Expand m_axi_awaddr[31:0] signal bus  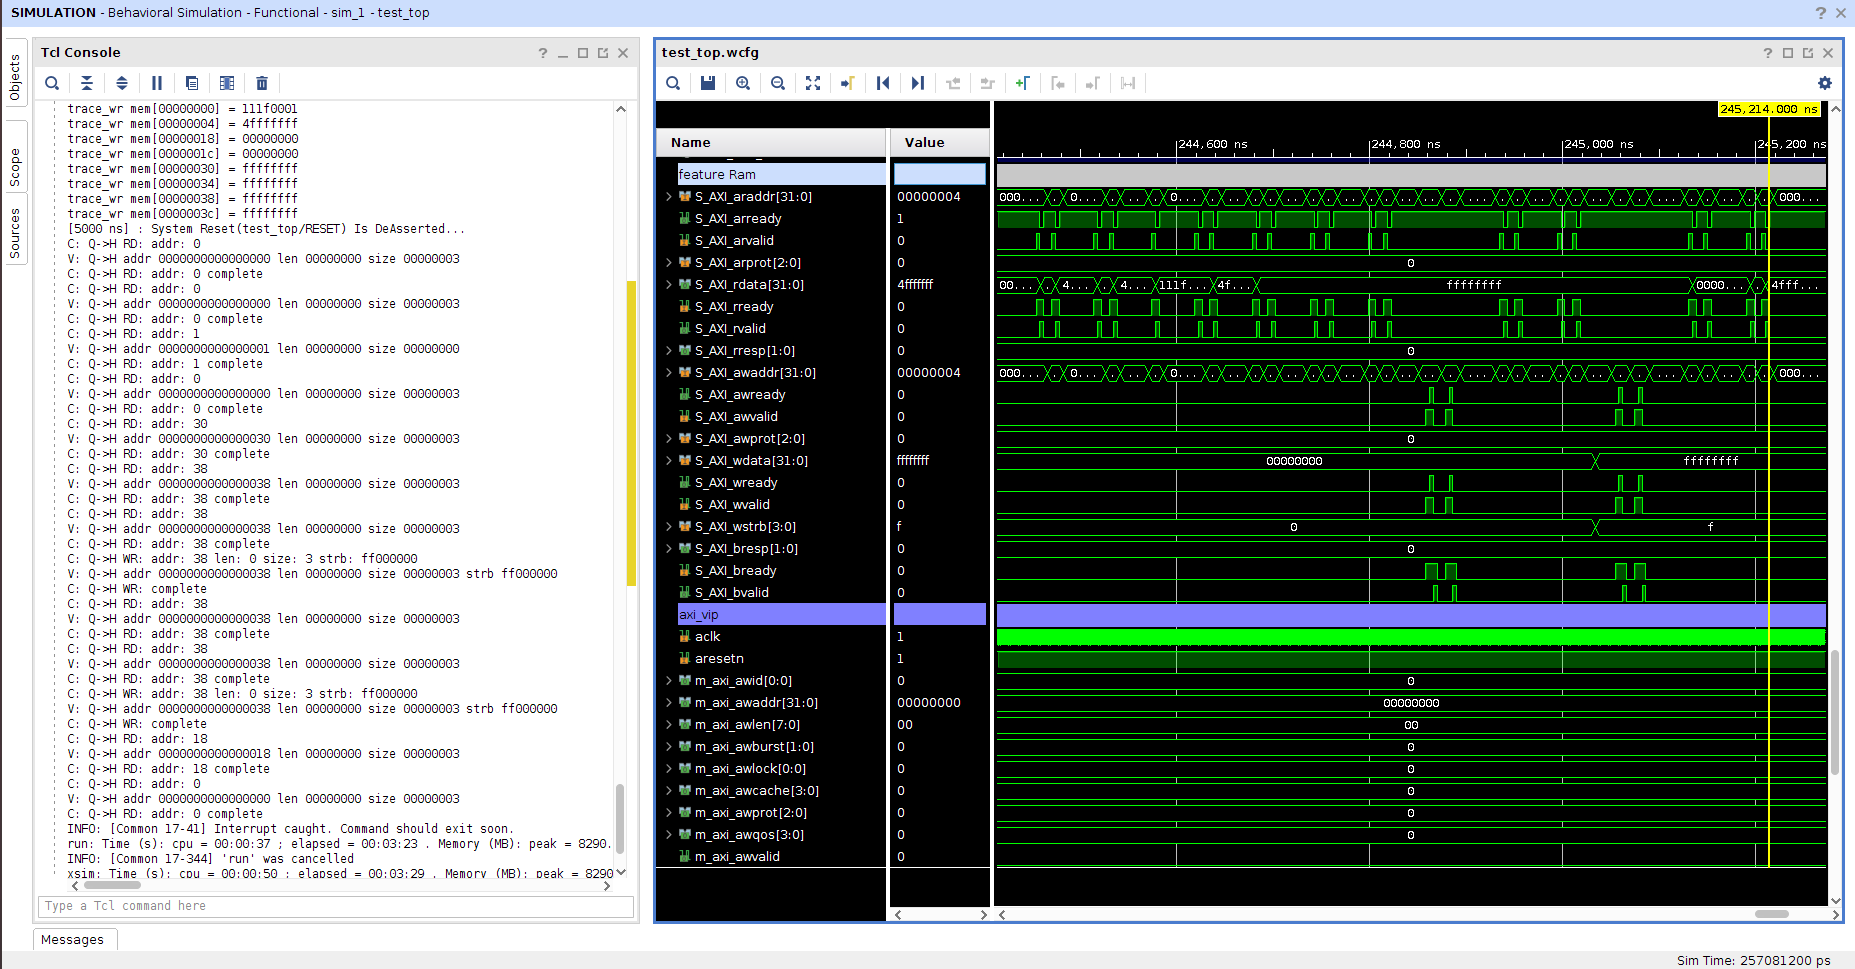click(x=669, y=703)
